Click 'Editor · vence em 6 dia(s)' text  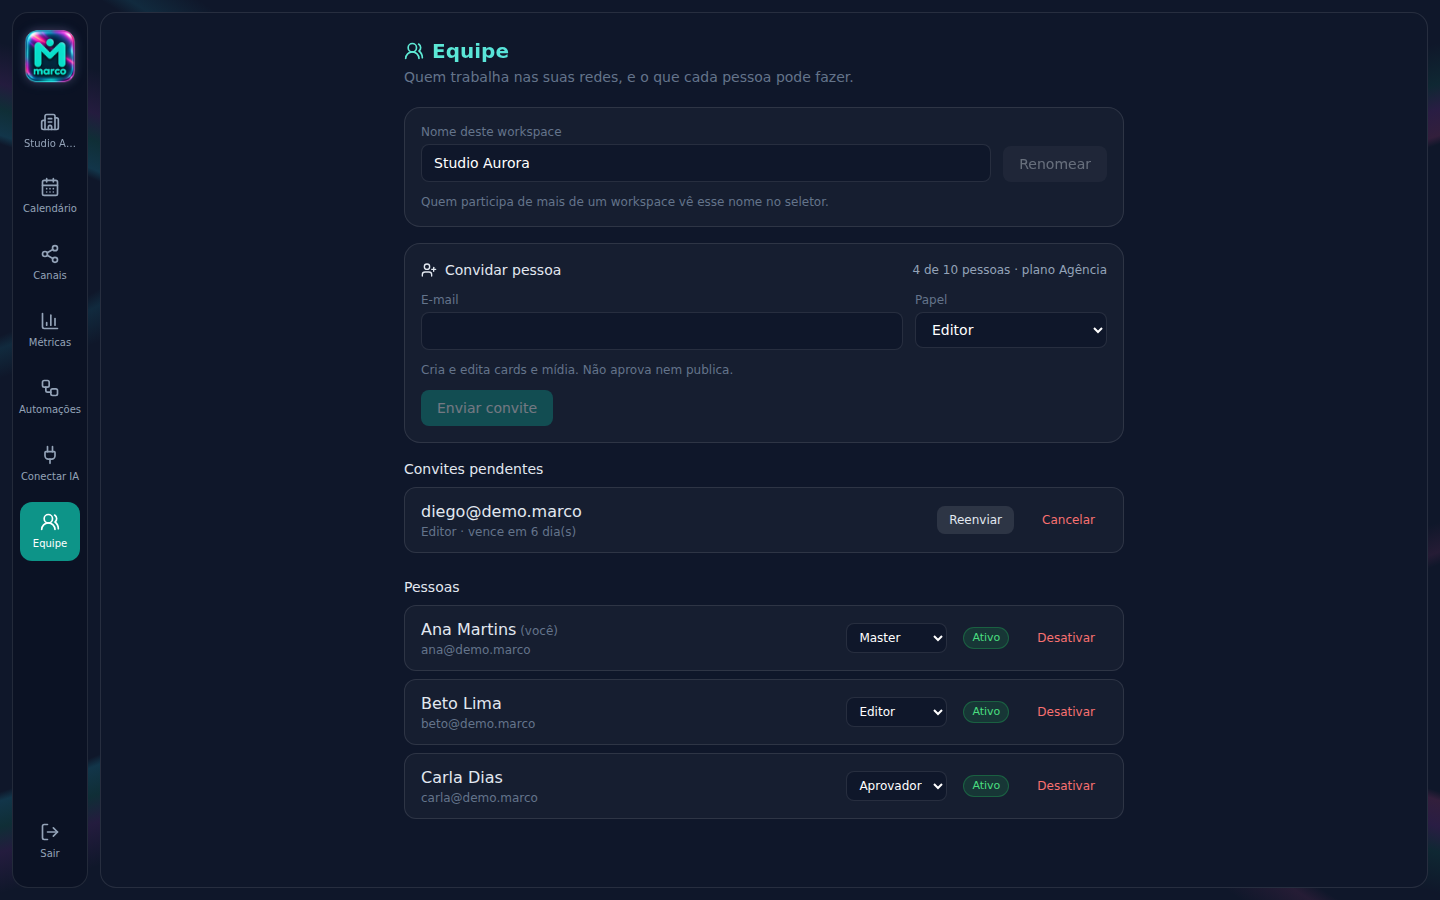click(498, 532)
